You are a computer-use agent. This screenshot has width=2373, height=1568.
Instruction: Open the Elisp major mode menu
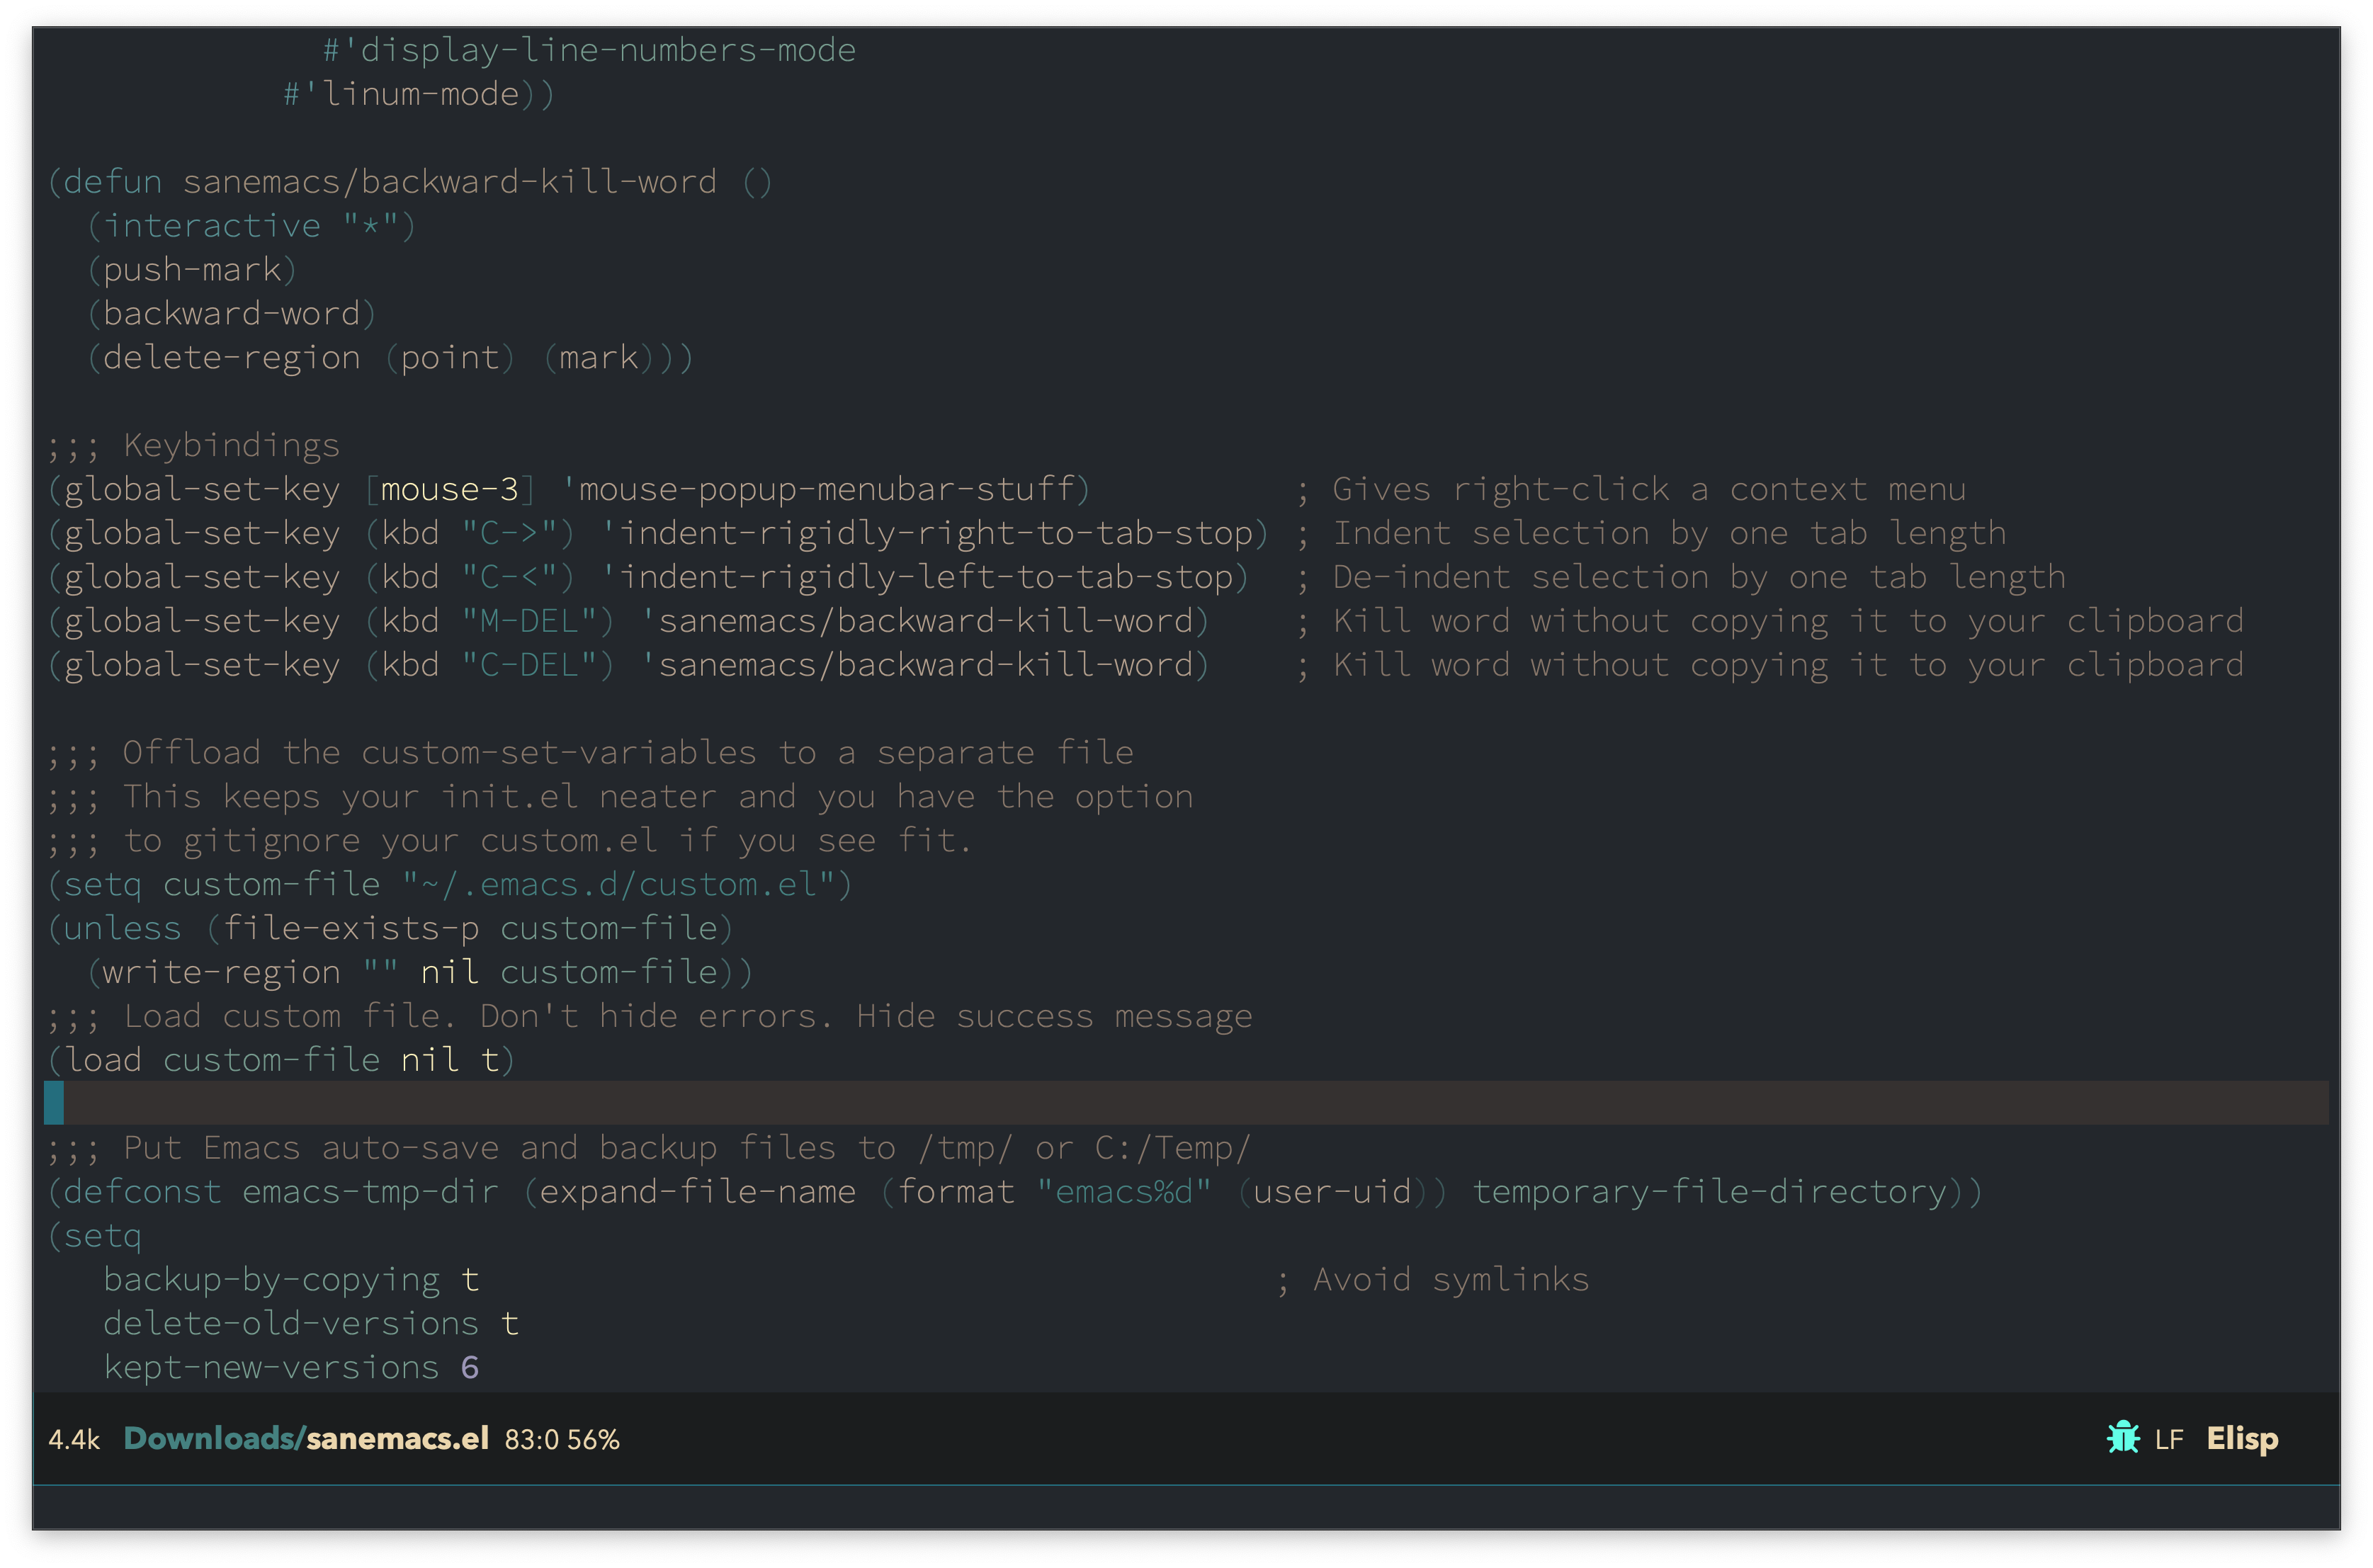tap(2242, 1438)
